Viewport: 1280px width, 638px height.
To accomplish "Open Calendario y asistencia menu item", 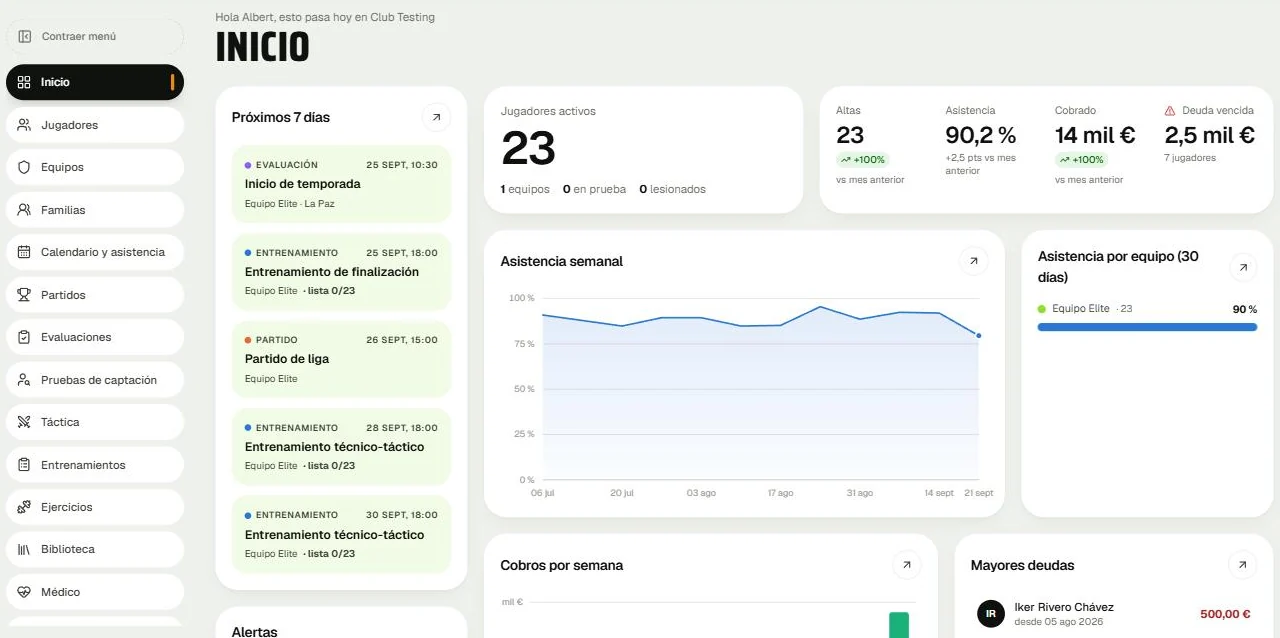I will click(95, 252).
